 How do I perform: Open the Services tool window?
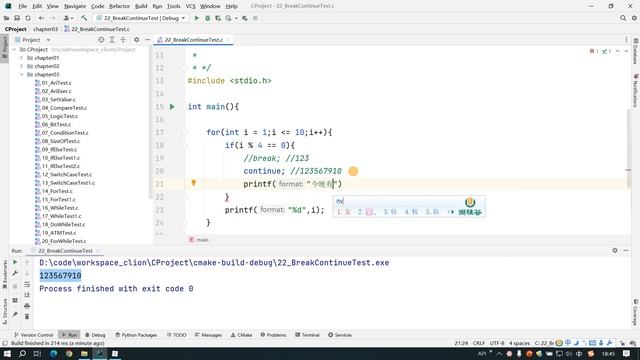pos(340,335)
